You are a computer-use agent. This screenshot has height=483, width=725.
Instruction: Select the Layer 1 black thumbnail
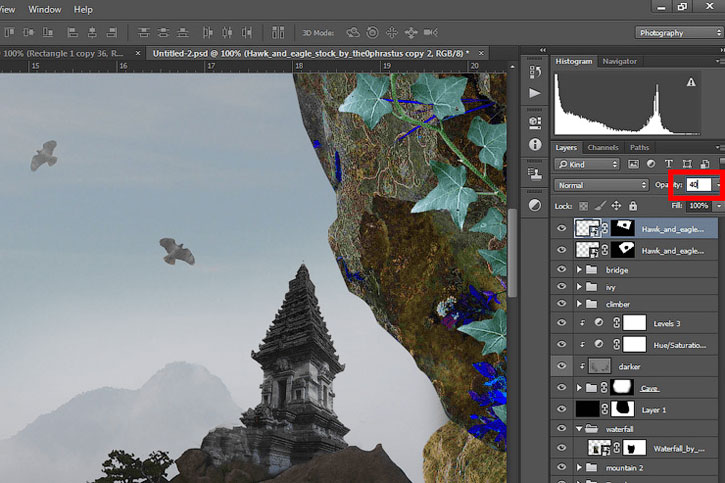(587, 409)
